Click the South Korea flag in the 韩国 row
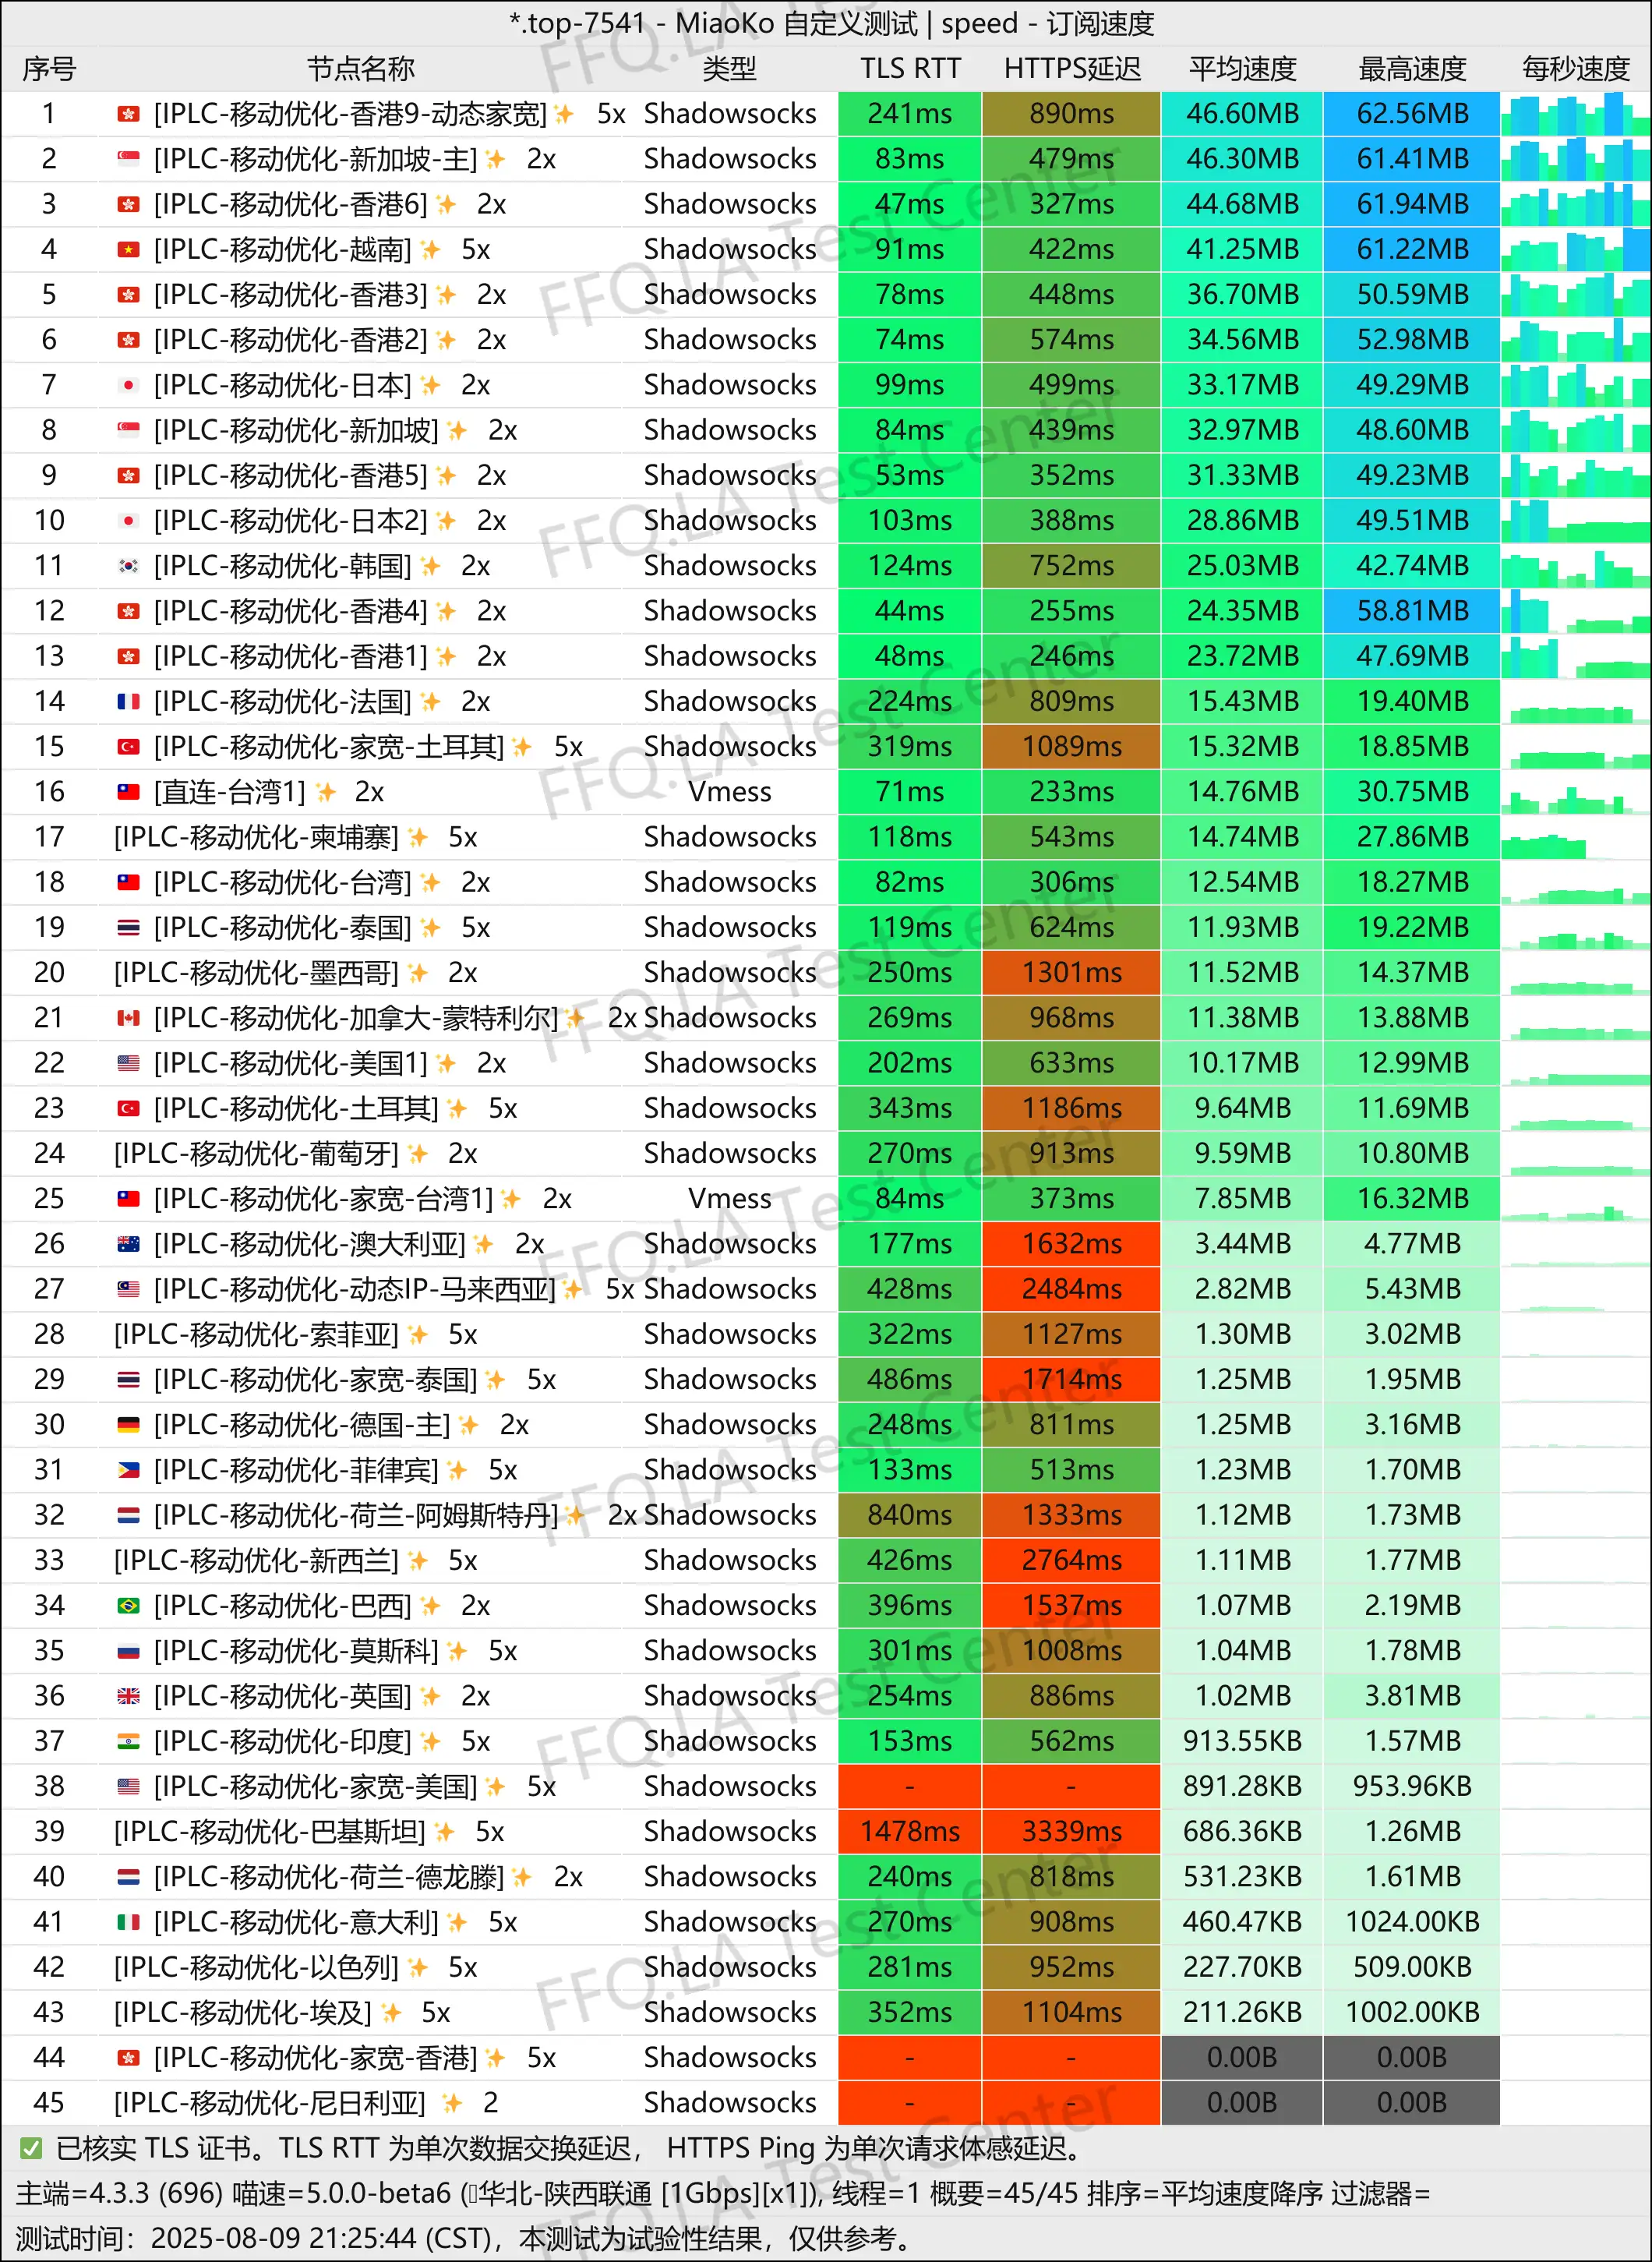This screenshot has height=2262, width=1652. point(128,566)
